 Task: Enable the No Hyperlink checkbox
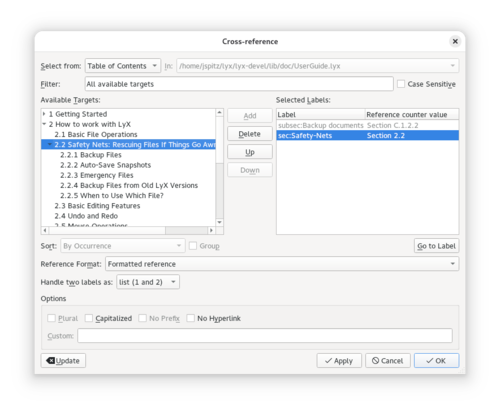(x=190, y=318)
